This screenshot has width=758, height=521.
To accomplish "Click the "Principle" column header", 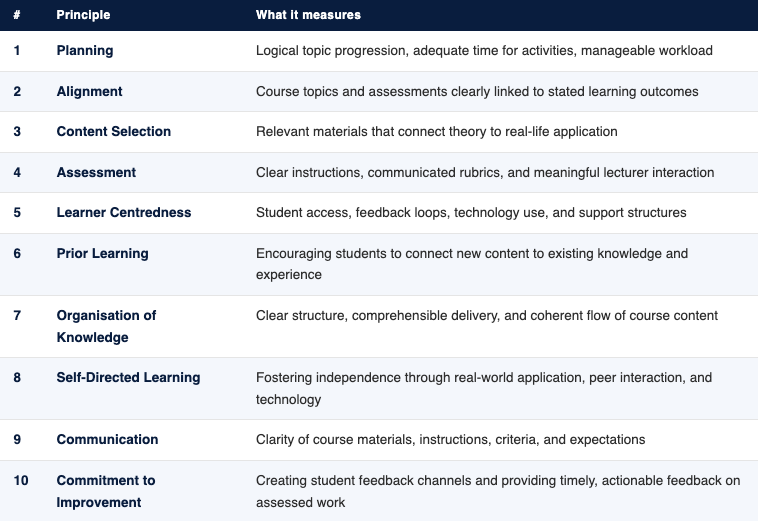I will (83, 15).
